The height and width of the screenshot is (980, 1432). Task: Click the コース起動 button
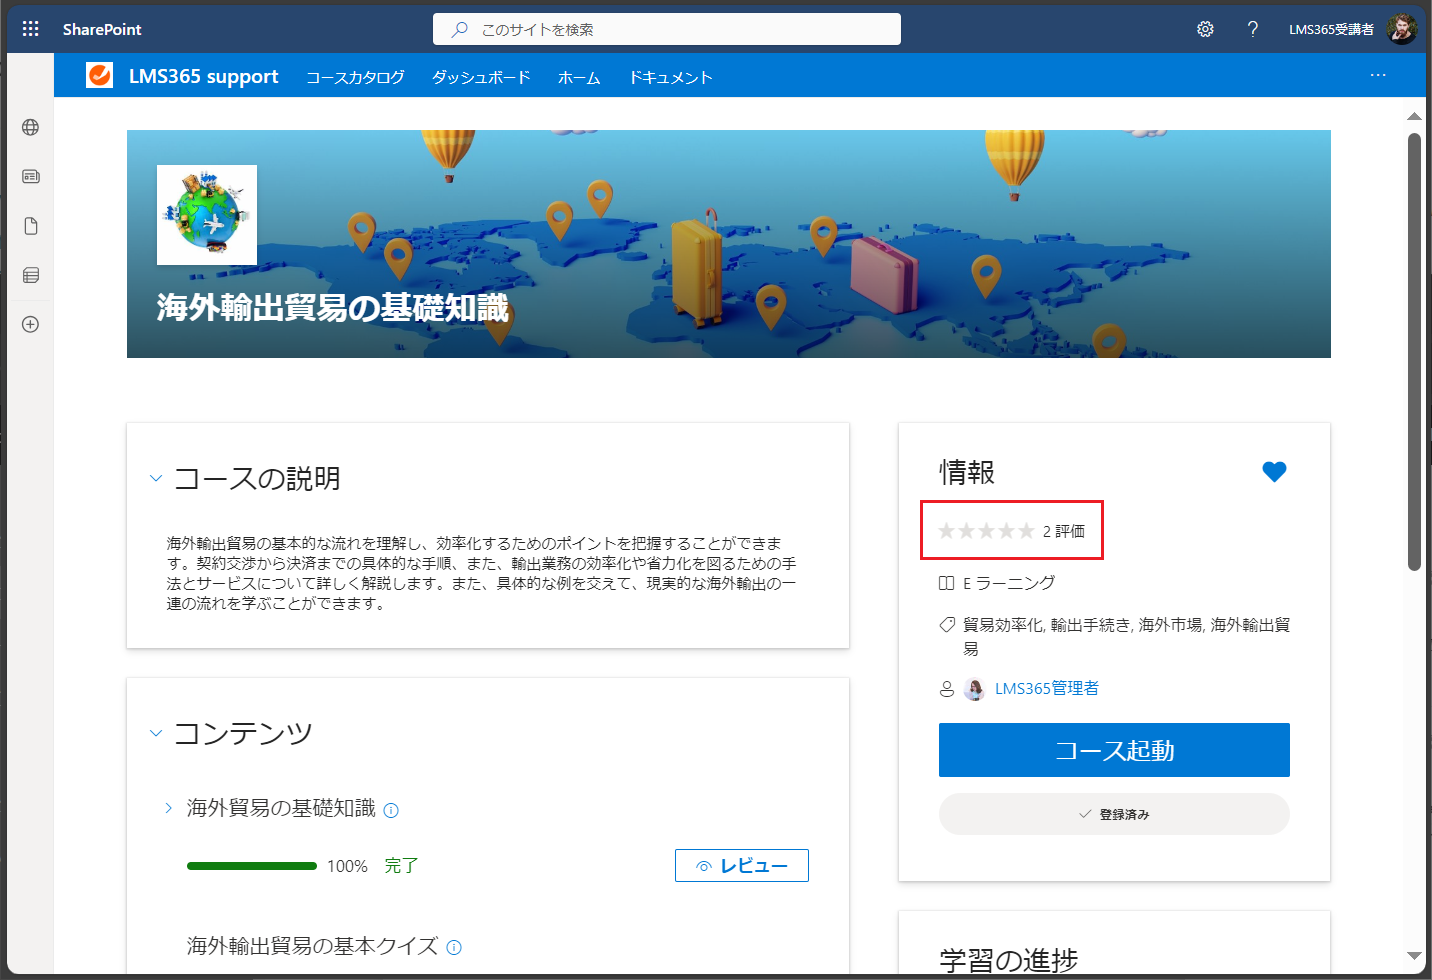tap(1114, 750)
